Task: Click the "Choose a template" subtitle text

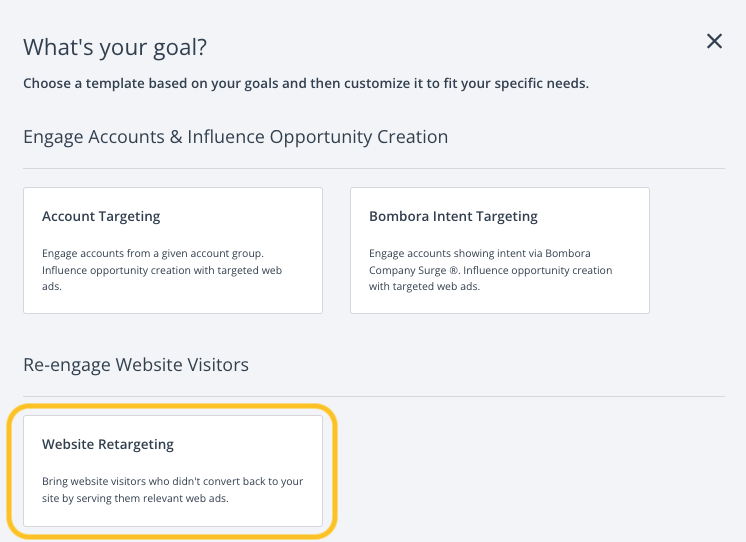Action: click(x=305, y=83)
